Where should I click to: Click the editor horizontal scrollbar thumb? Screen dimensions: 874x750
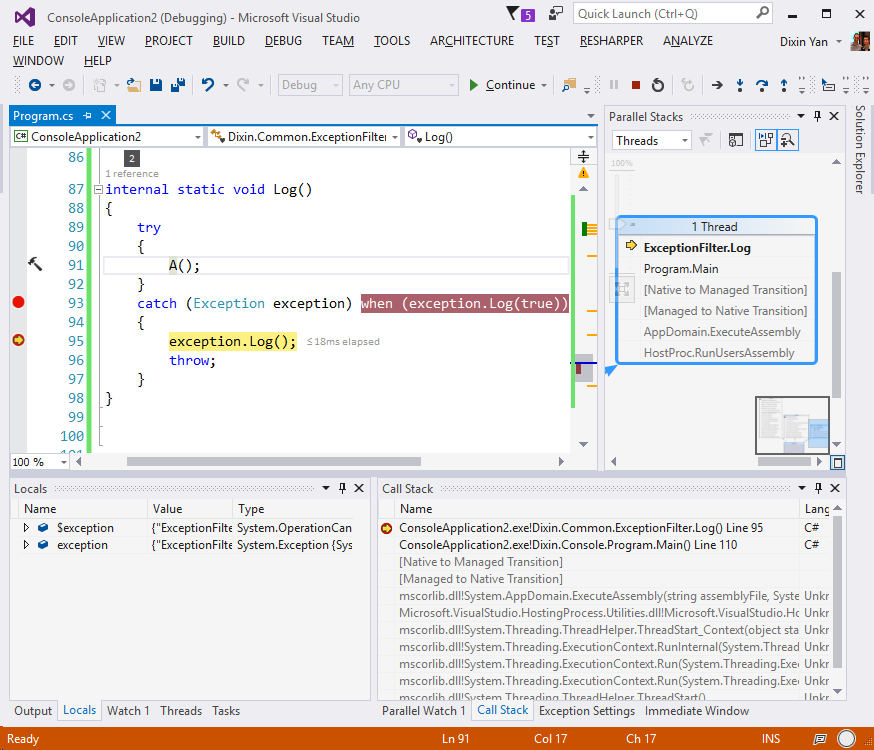274,461
